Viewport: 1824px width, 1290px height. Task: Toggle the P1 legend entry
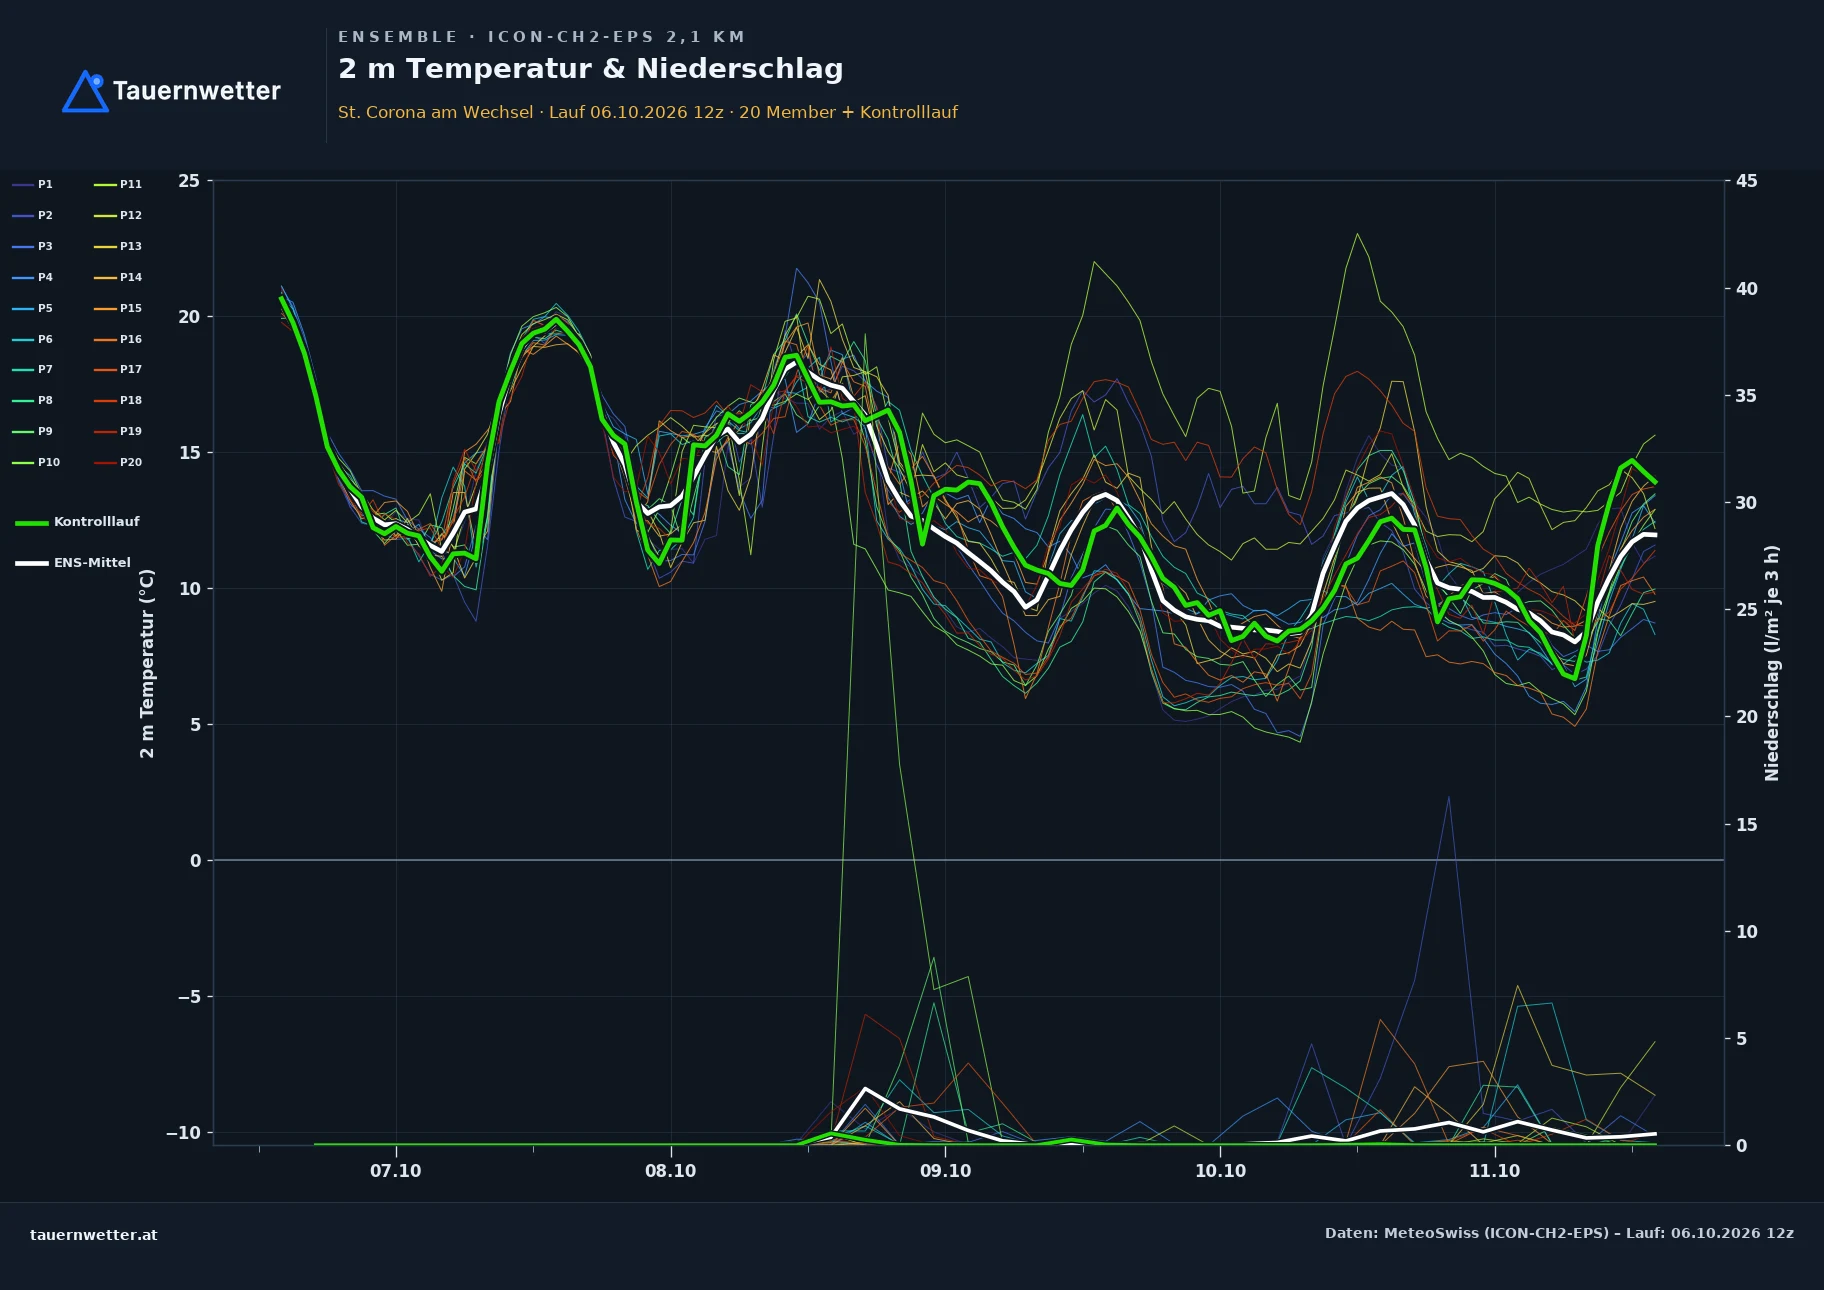[x=33, y=184]
